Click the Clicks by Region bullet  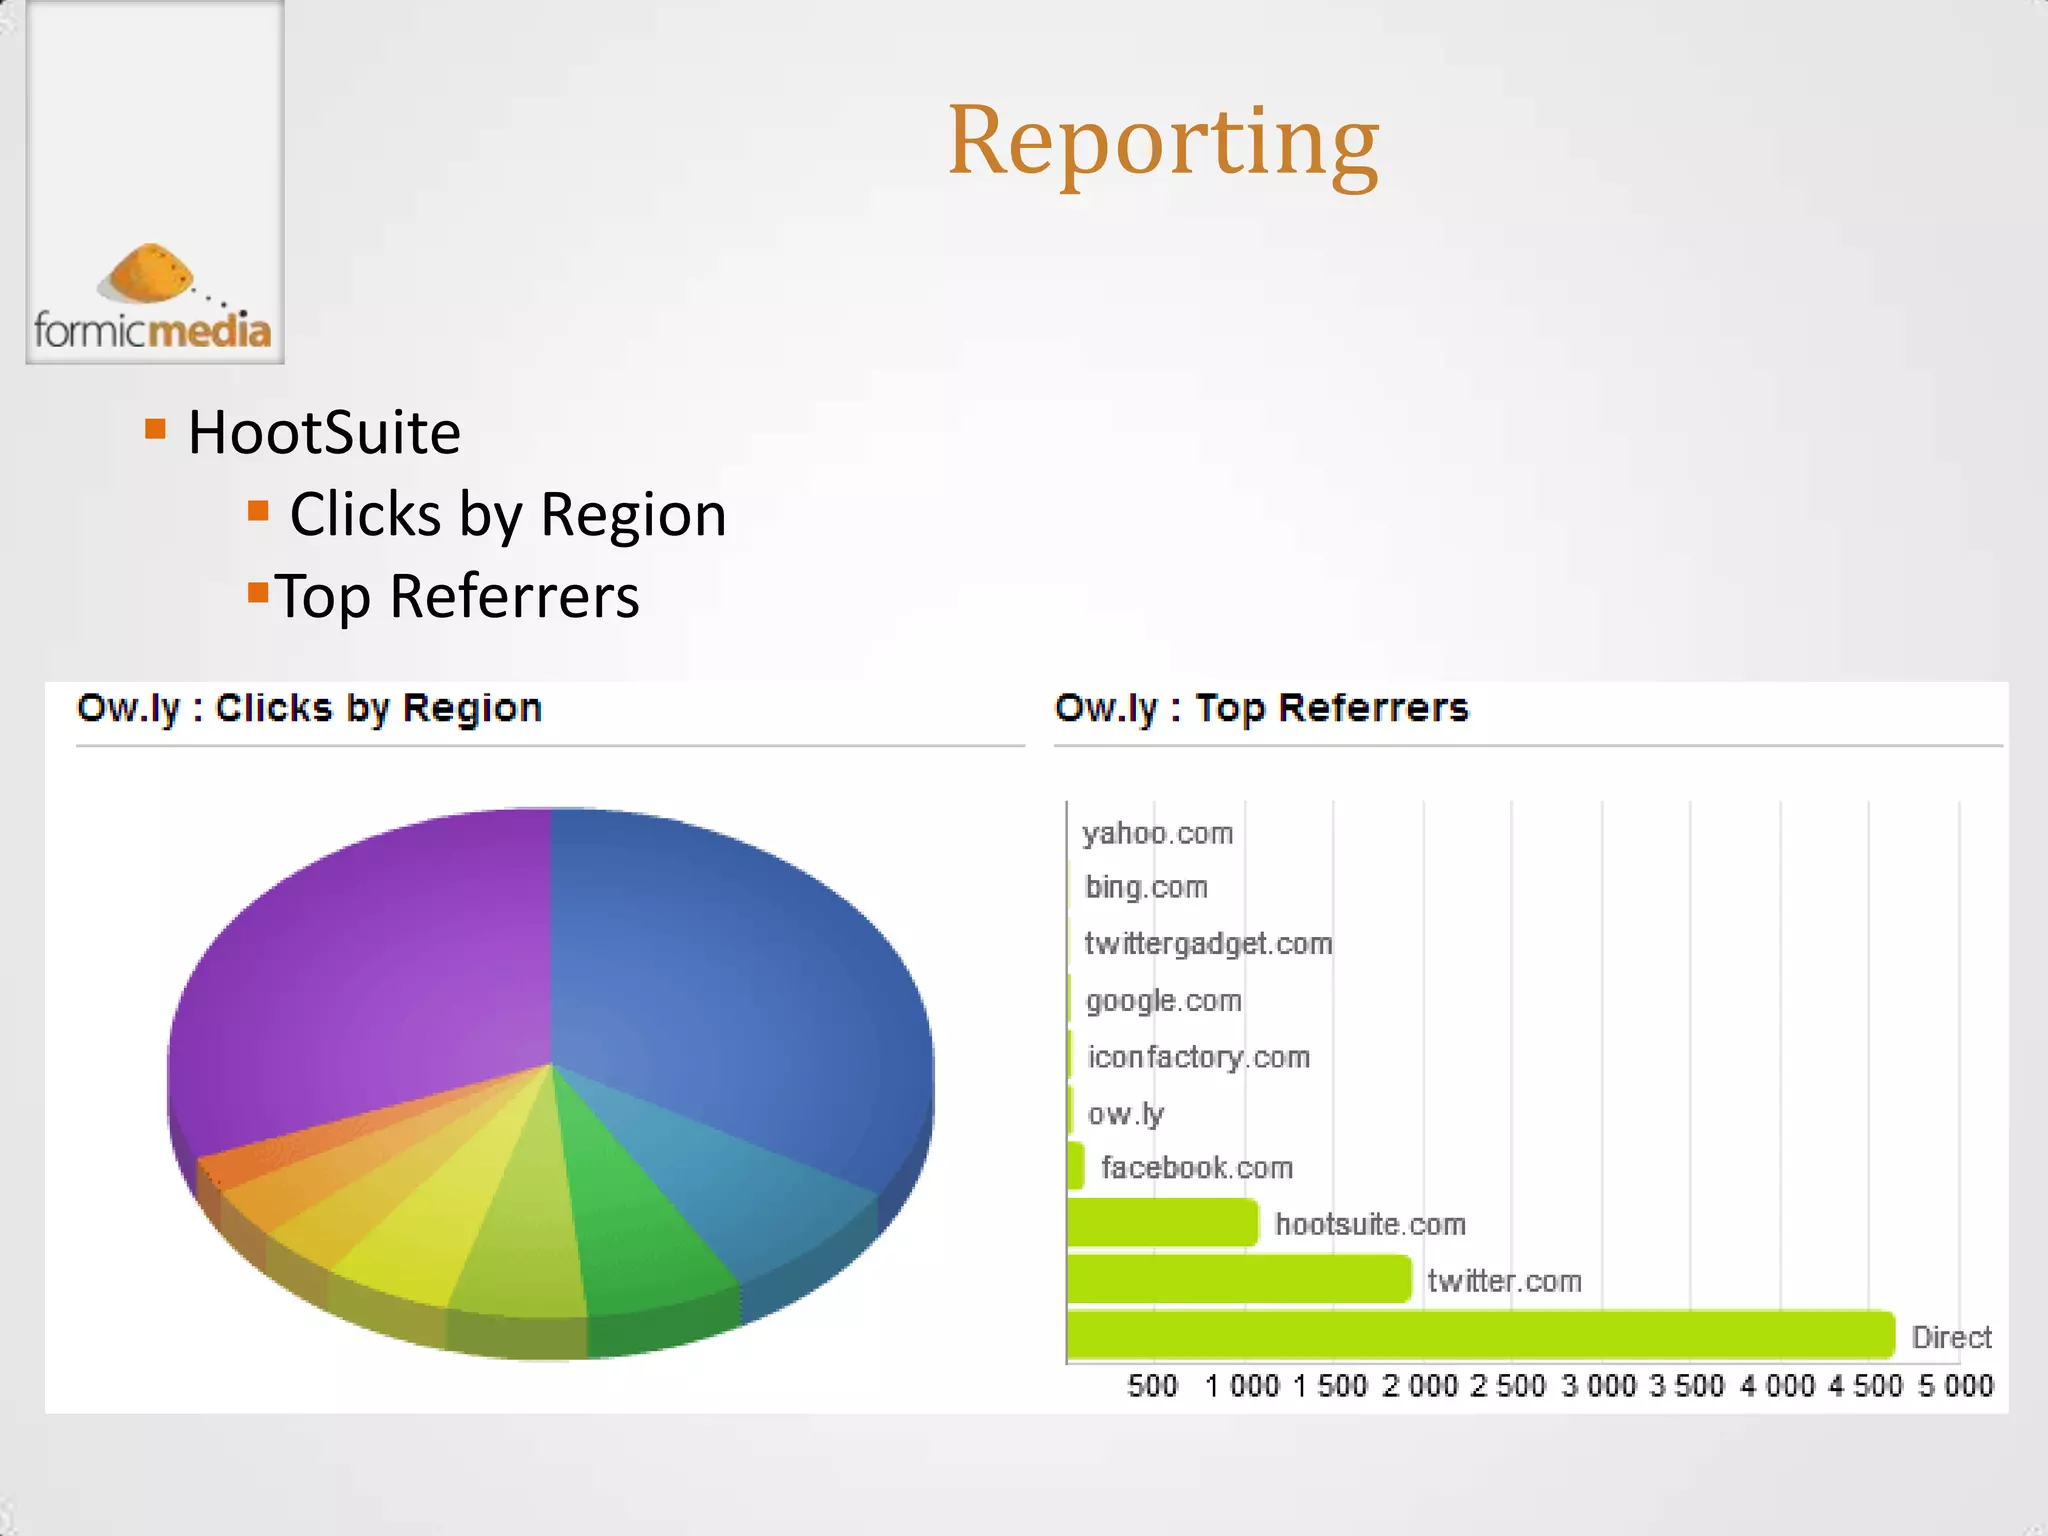coord(507,515)
